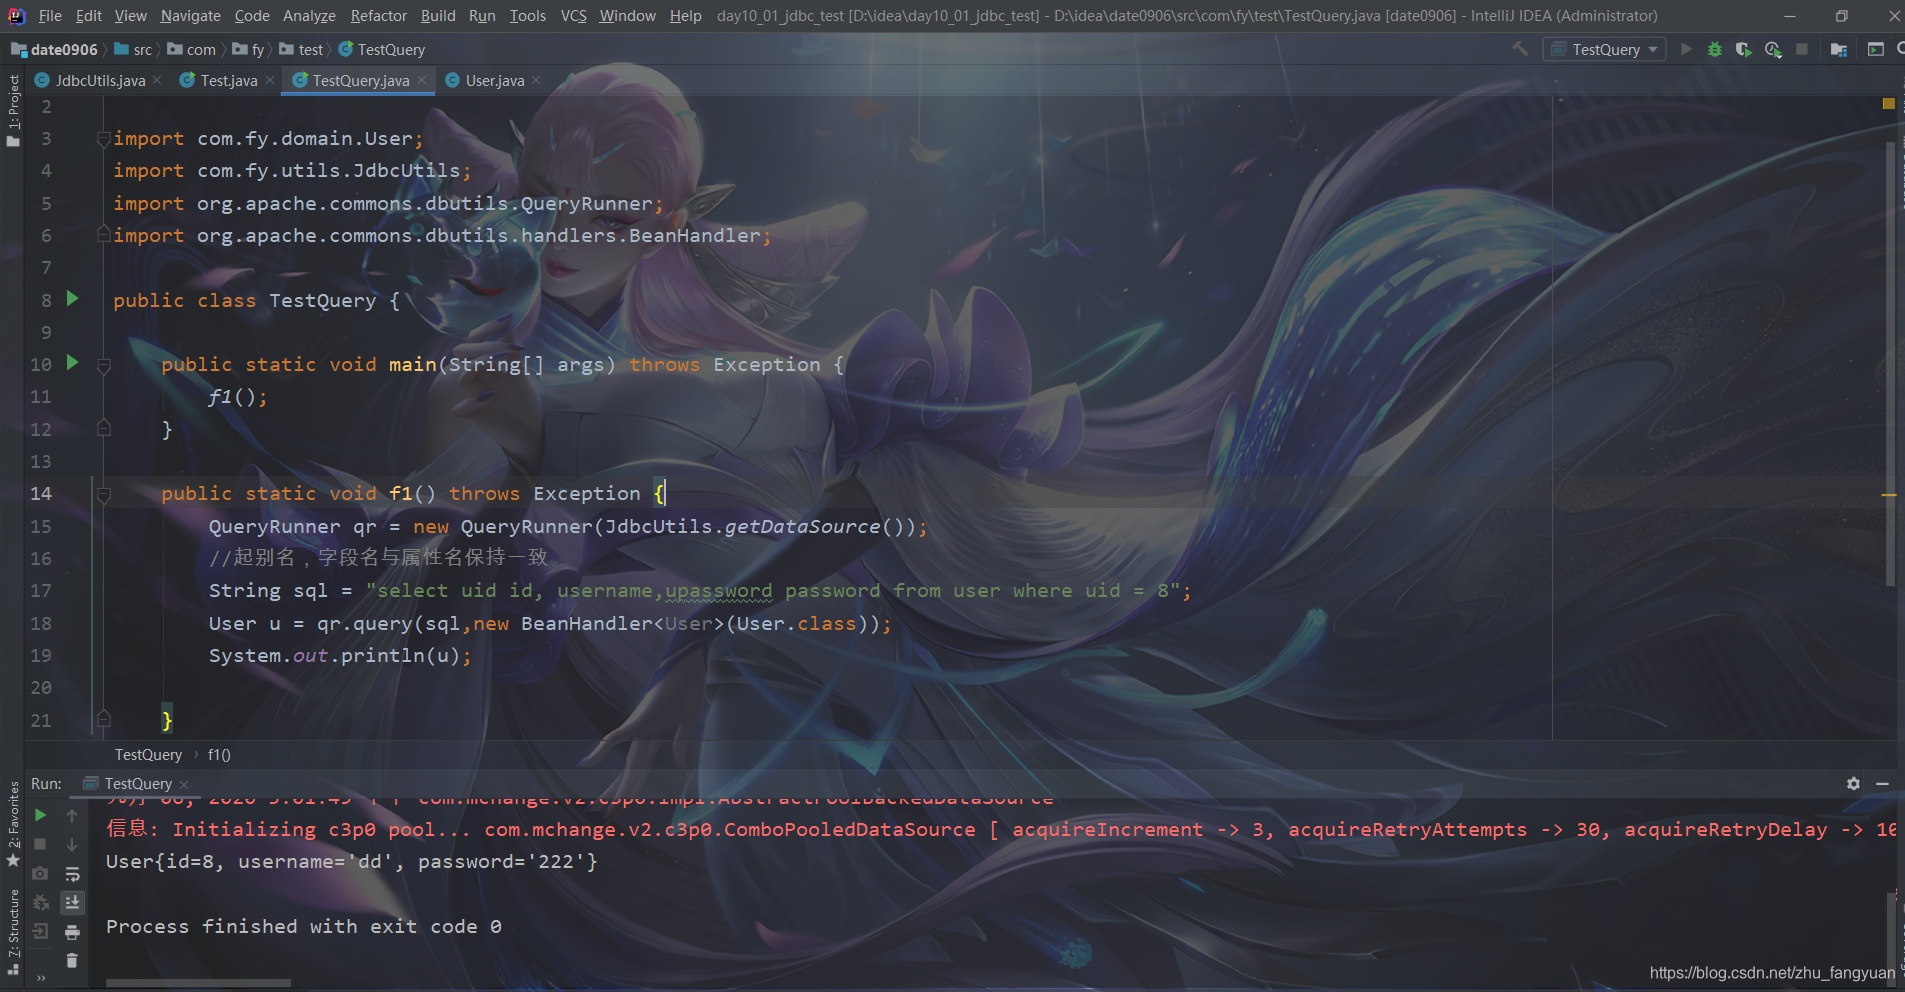Collapse the imports fold marker at line 3
1905x992 pixels.
coord(103,139)
